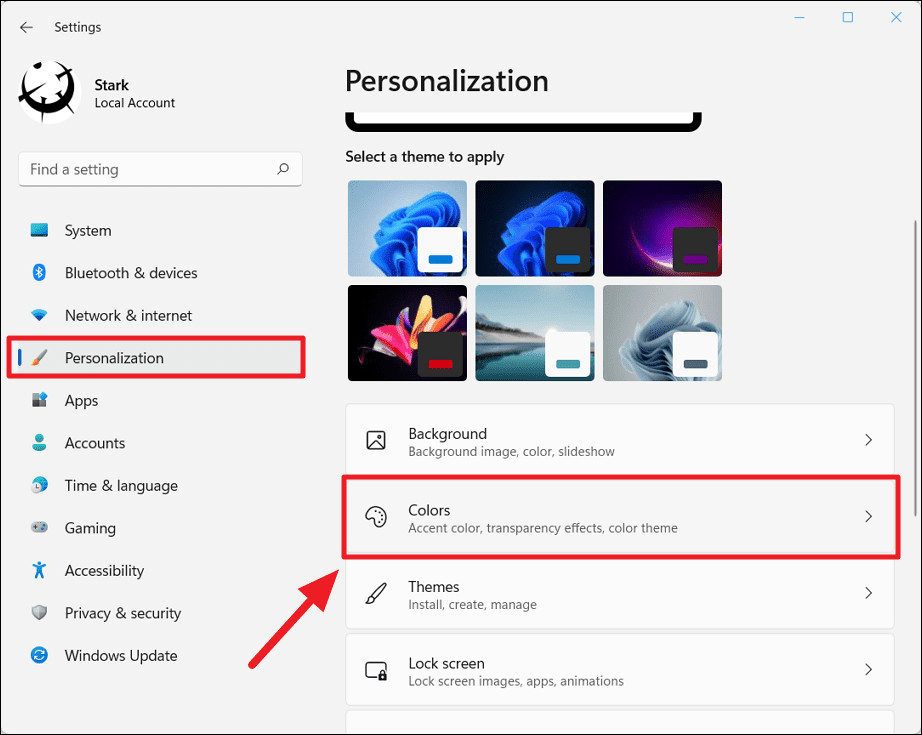922x735 pixels.
Task: Click the Apps icon in sidebar
Action: (39, 400)
